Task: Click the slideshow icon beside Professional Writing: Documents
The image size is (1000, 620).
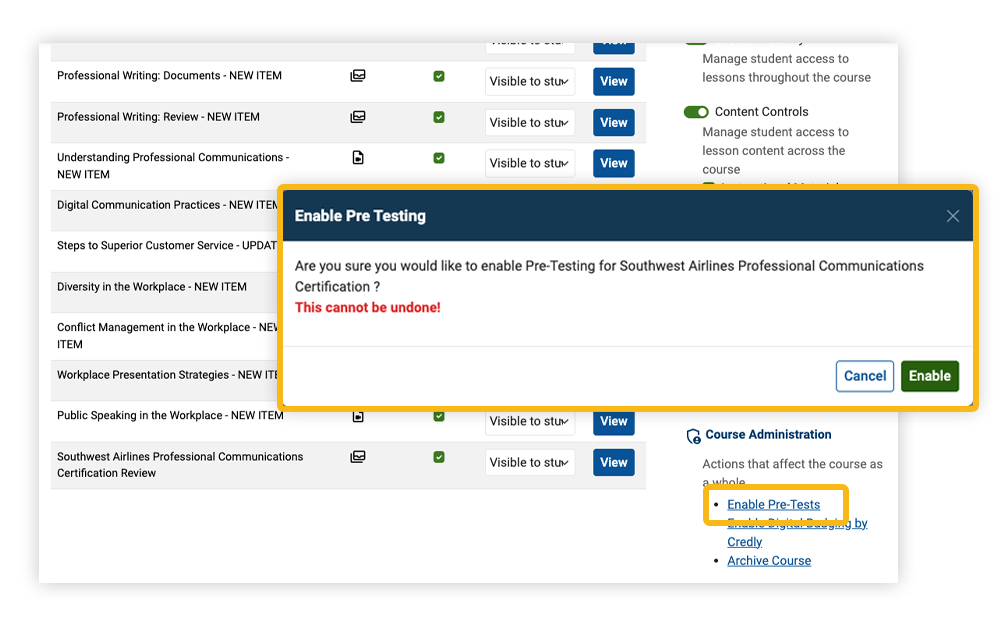Action: click(357, 75)
